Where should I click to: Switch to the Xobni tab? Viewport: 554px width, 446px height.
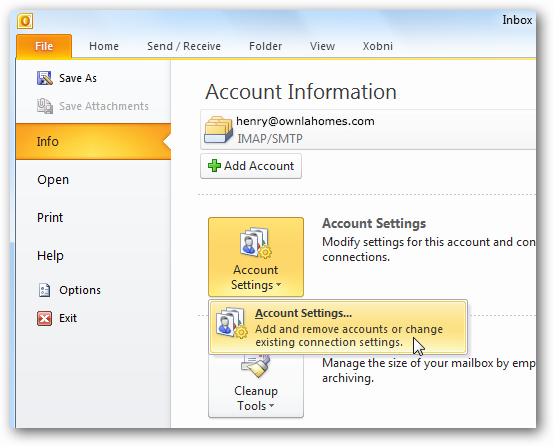[377, 46]
